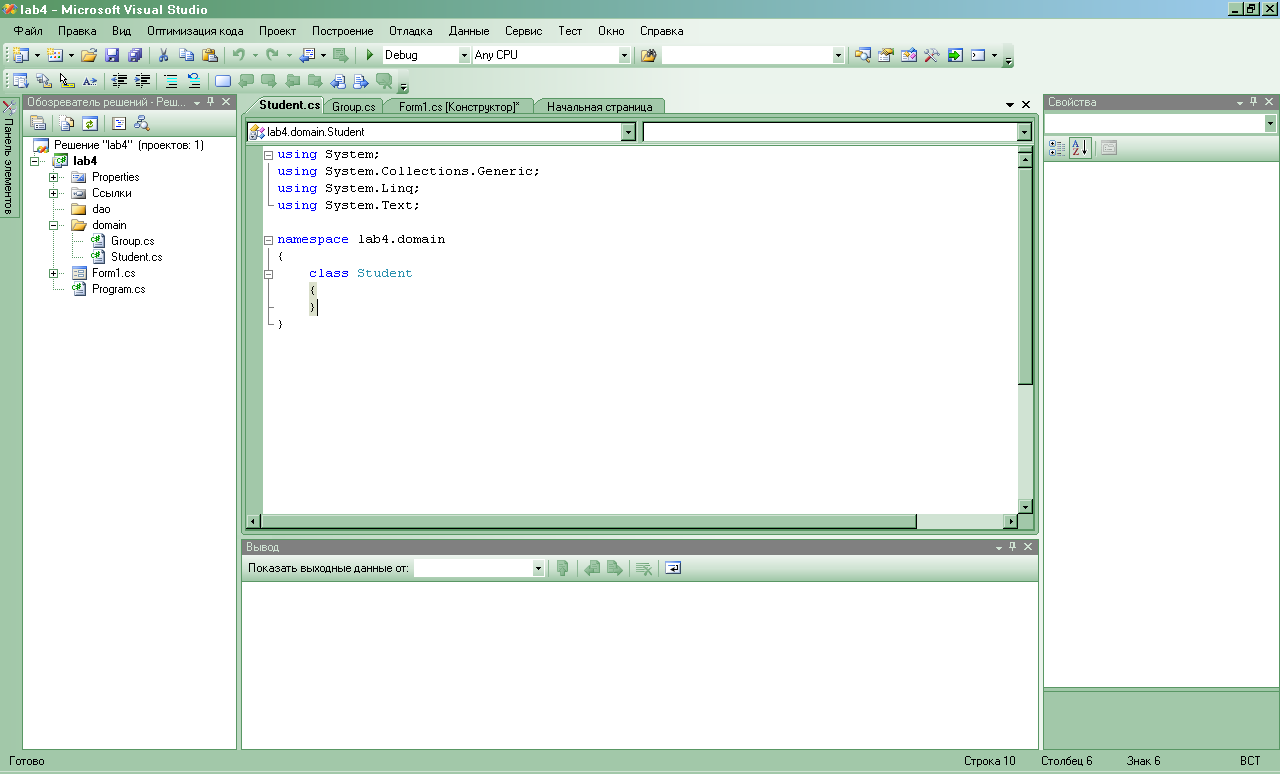Open Solution Explorer toolbar icon

point(862,55)
